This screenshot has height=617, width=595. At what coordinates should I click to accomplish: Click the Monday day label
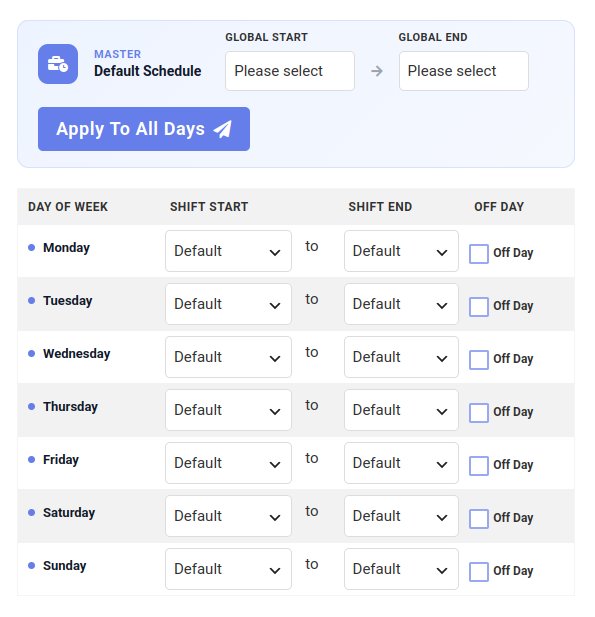[x=66, y=248]
